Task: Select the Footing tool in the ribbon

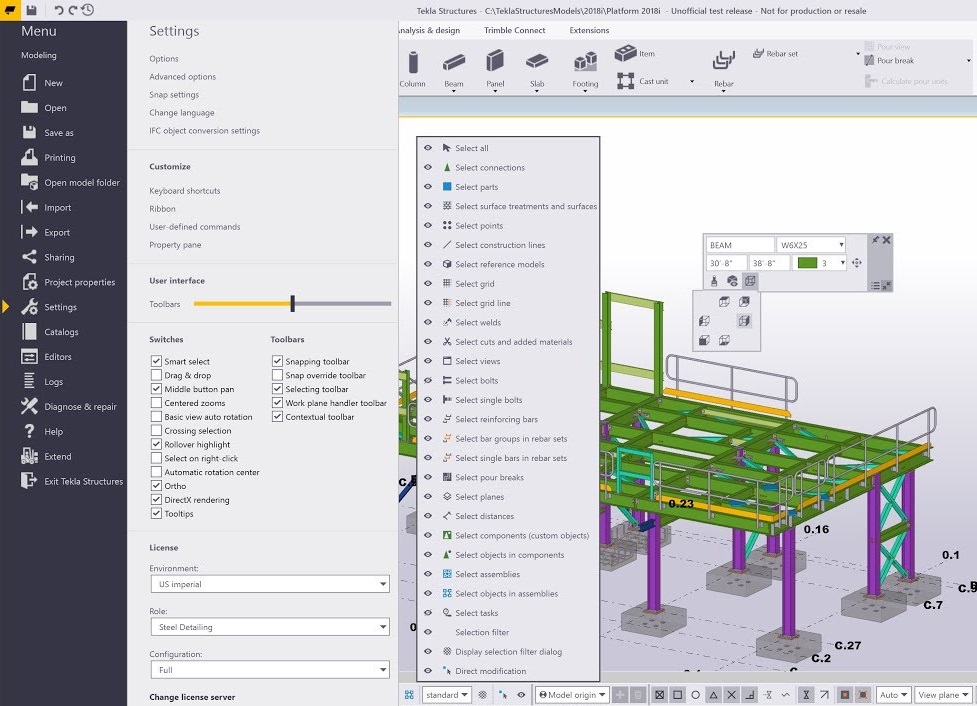Action: (585, 62)
